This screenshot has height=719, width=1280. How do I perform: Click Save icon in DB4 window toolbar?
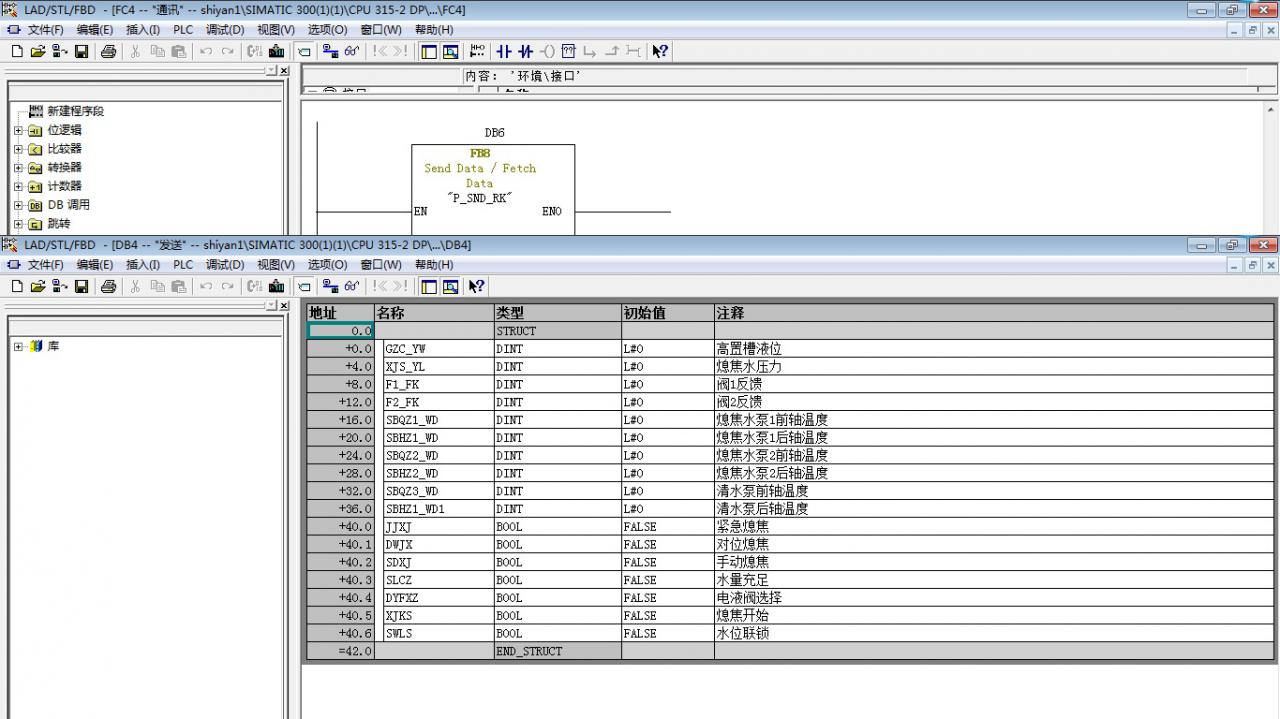81,286
